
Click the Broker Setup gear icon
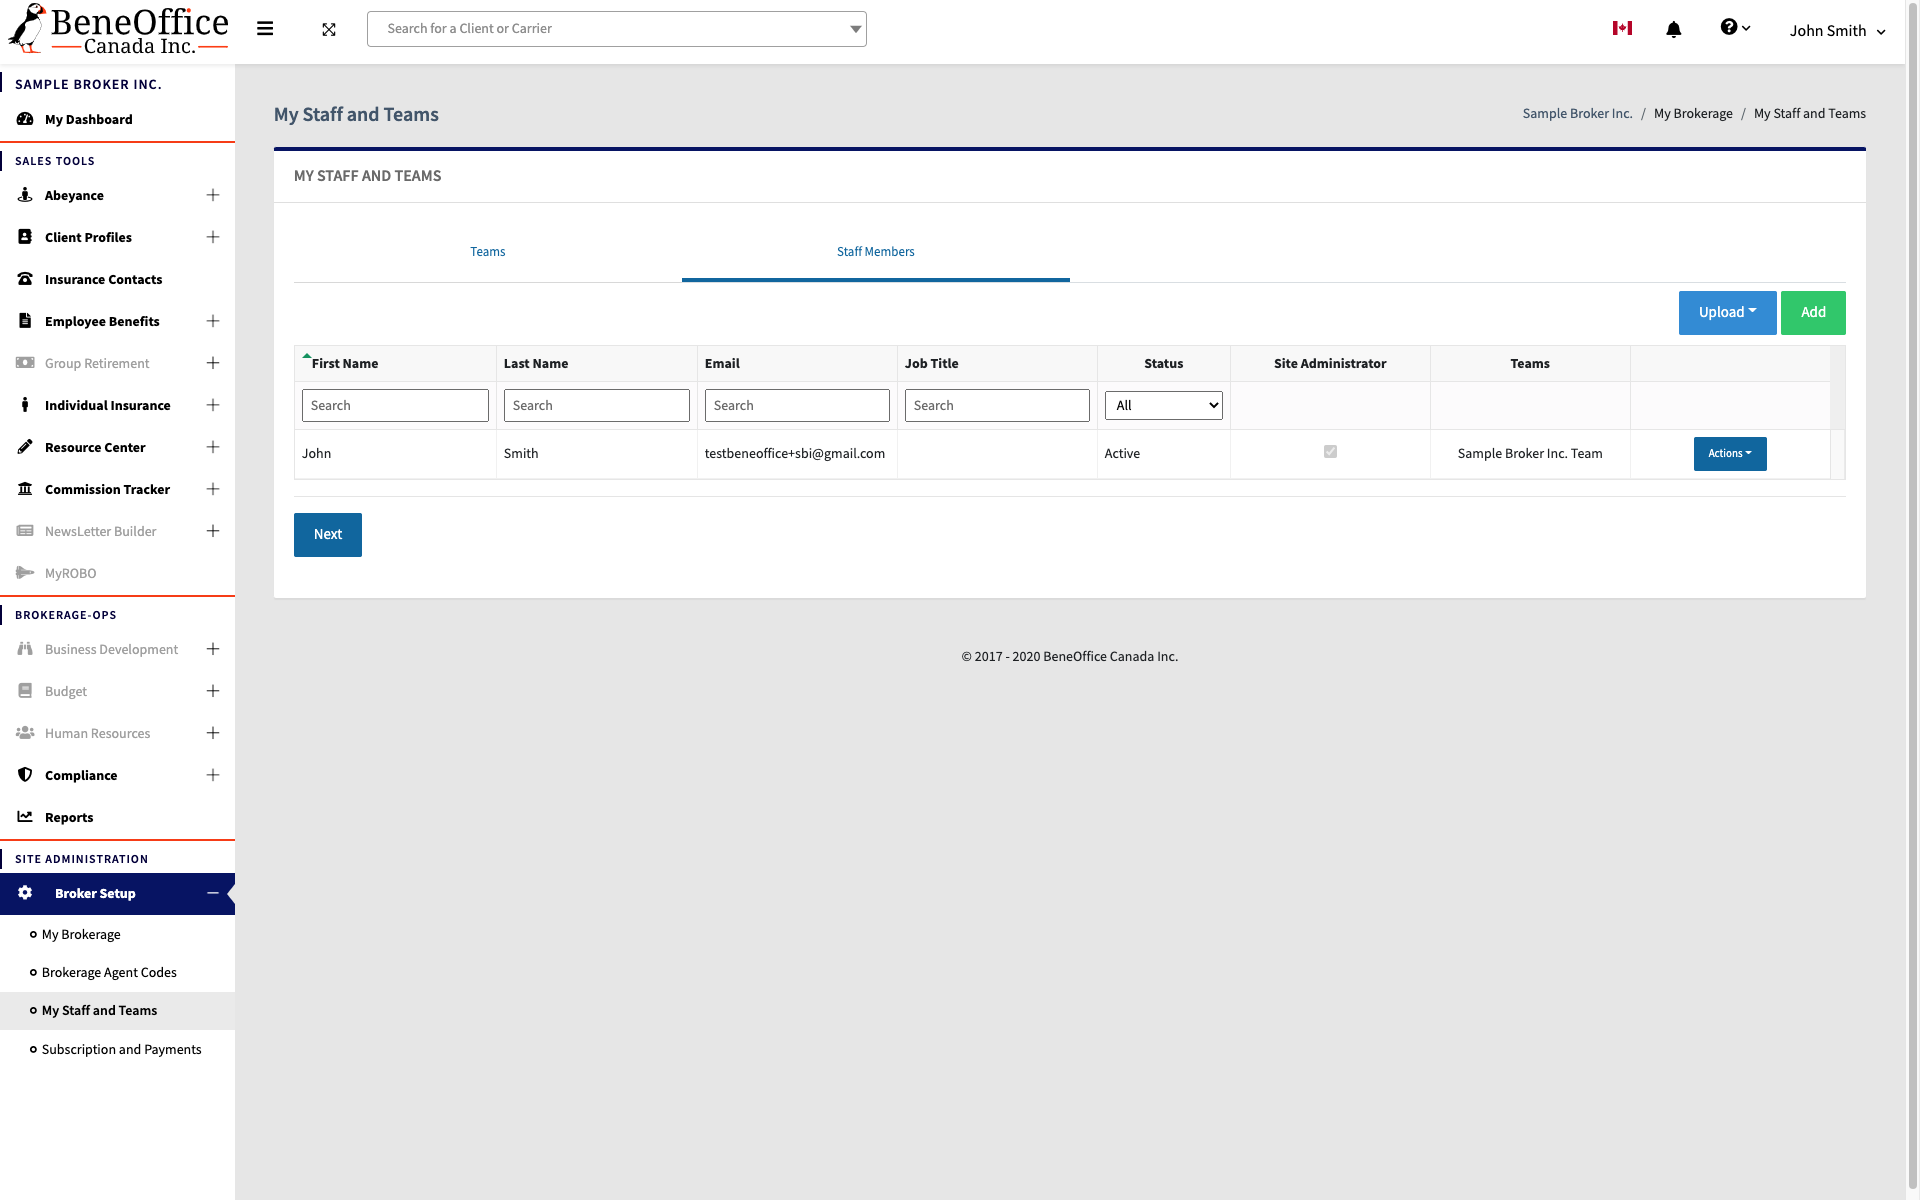coord(25,893)
